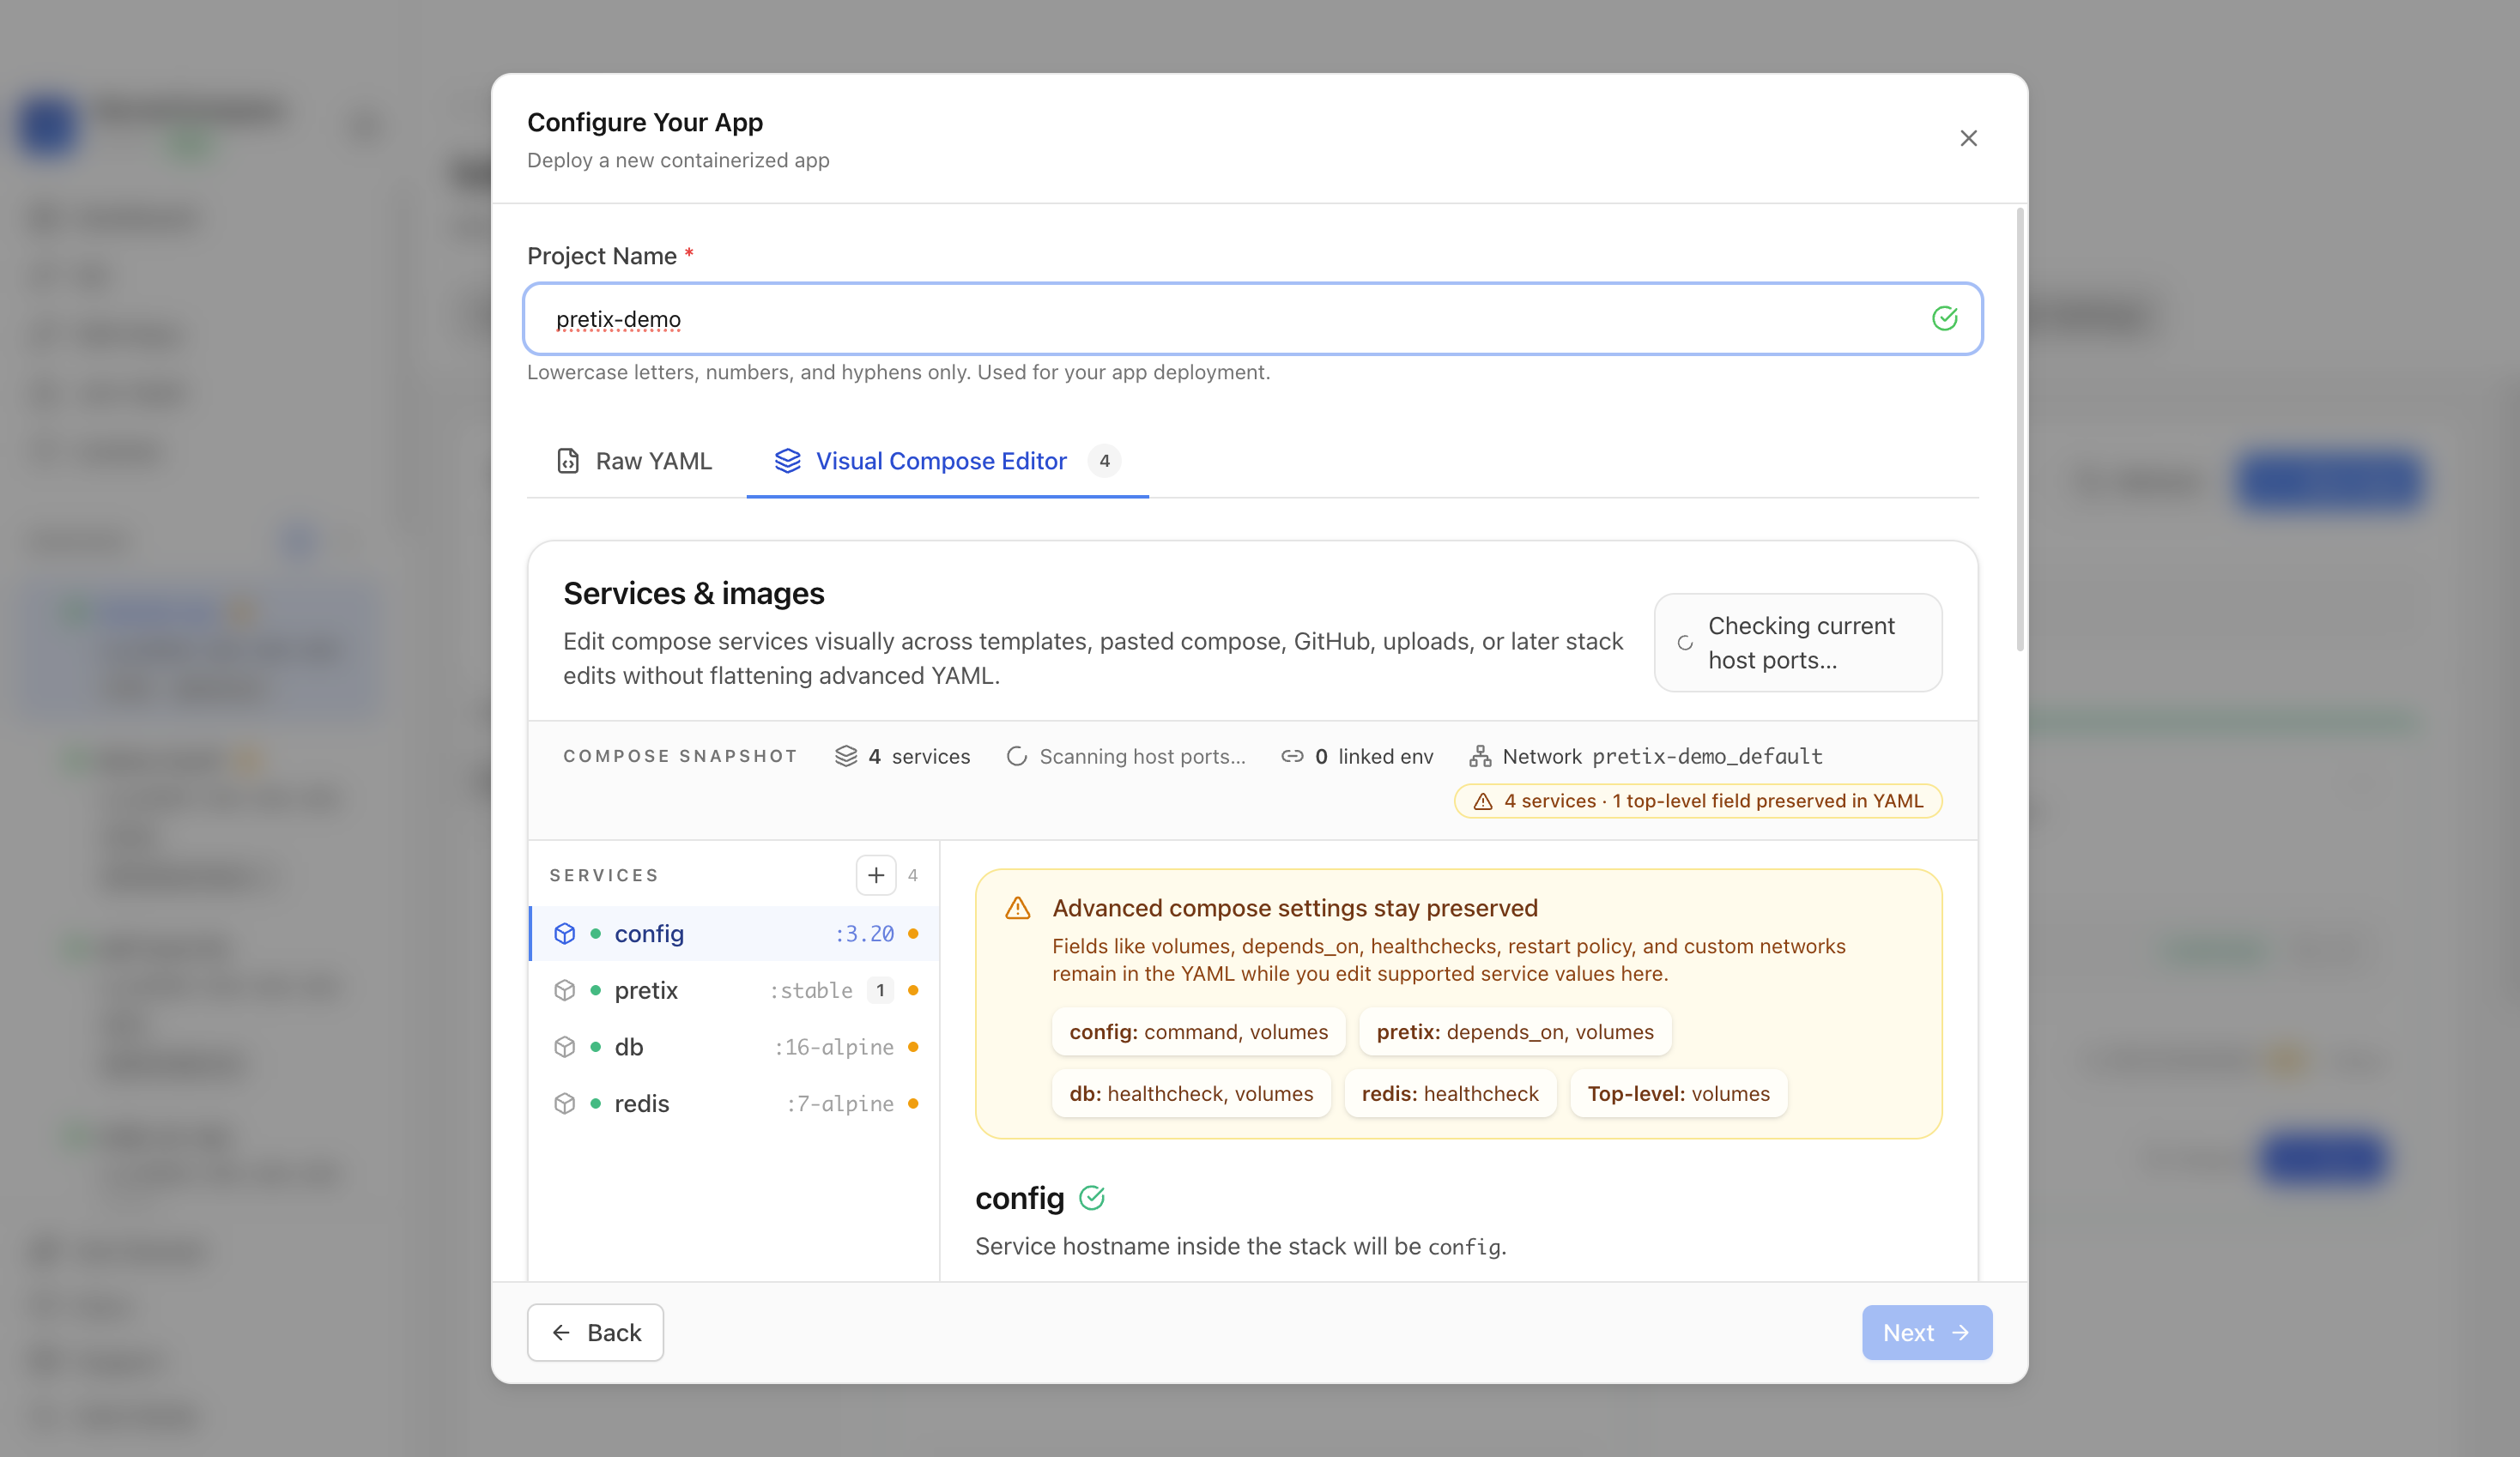
Task: Click the orange dot on the redis row
Action: point(913,1104)
